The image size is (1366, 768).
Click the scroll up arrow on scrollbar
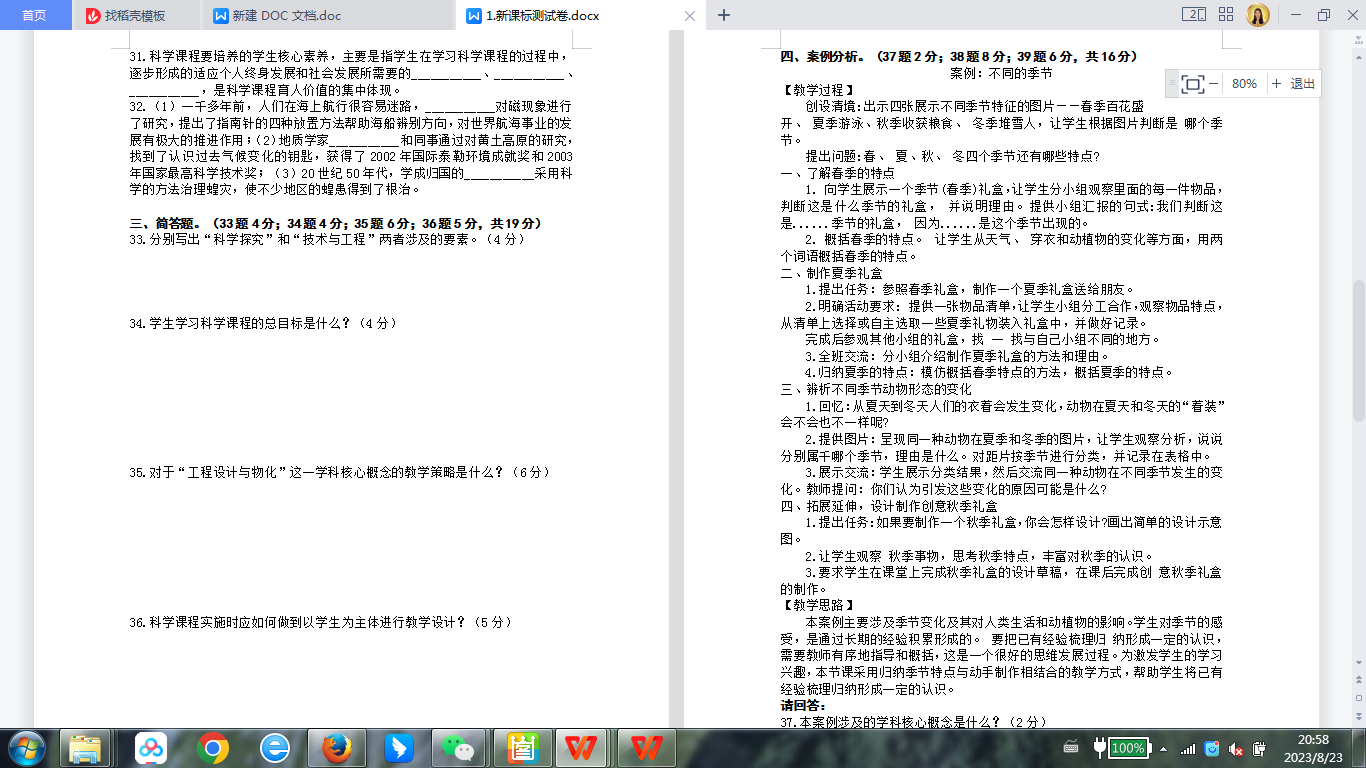point(1358,38)
